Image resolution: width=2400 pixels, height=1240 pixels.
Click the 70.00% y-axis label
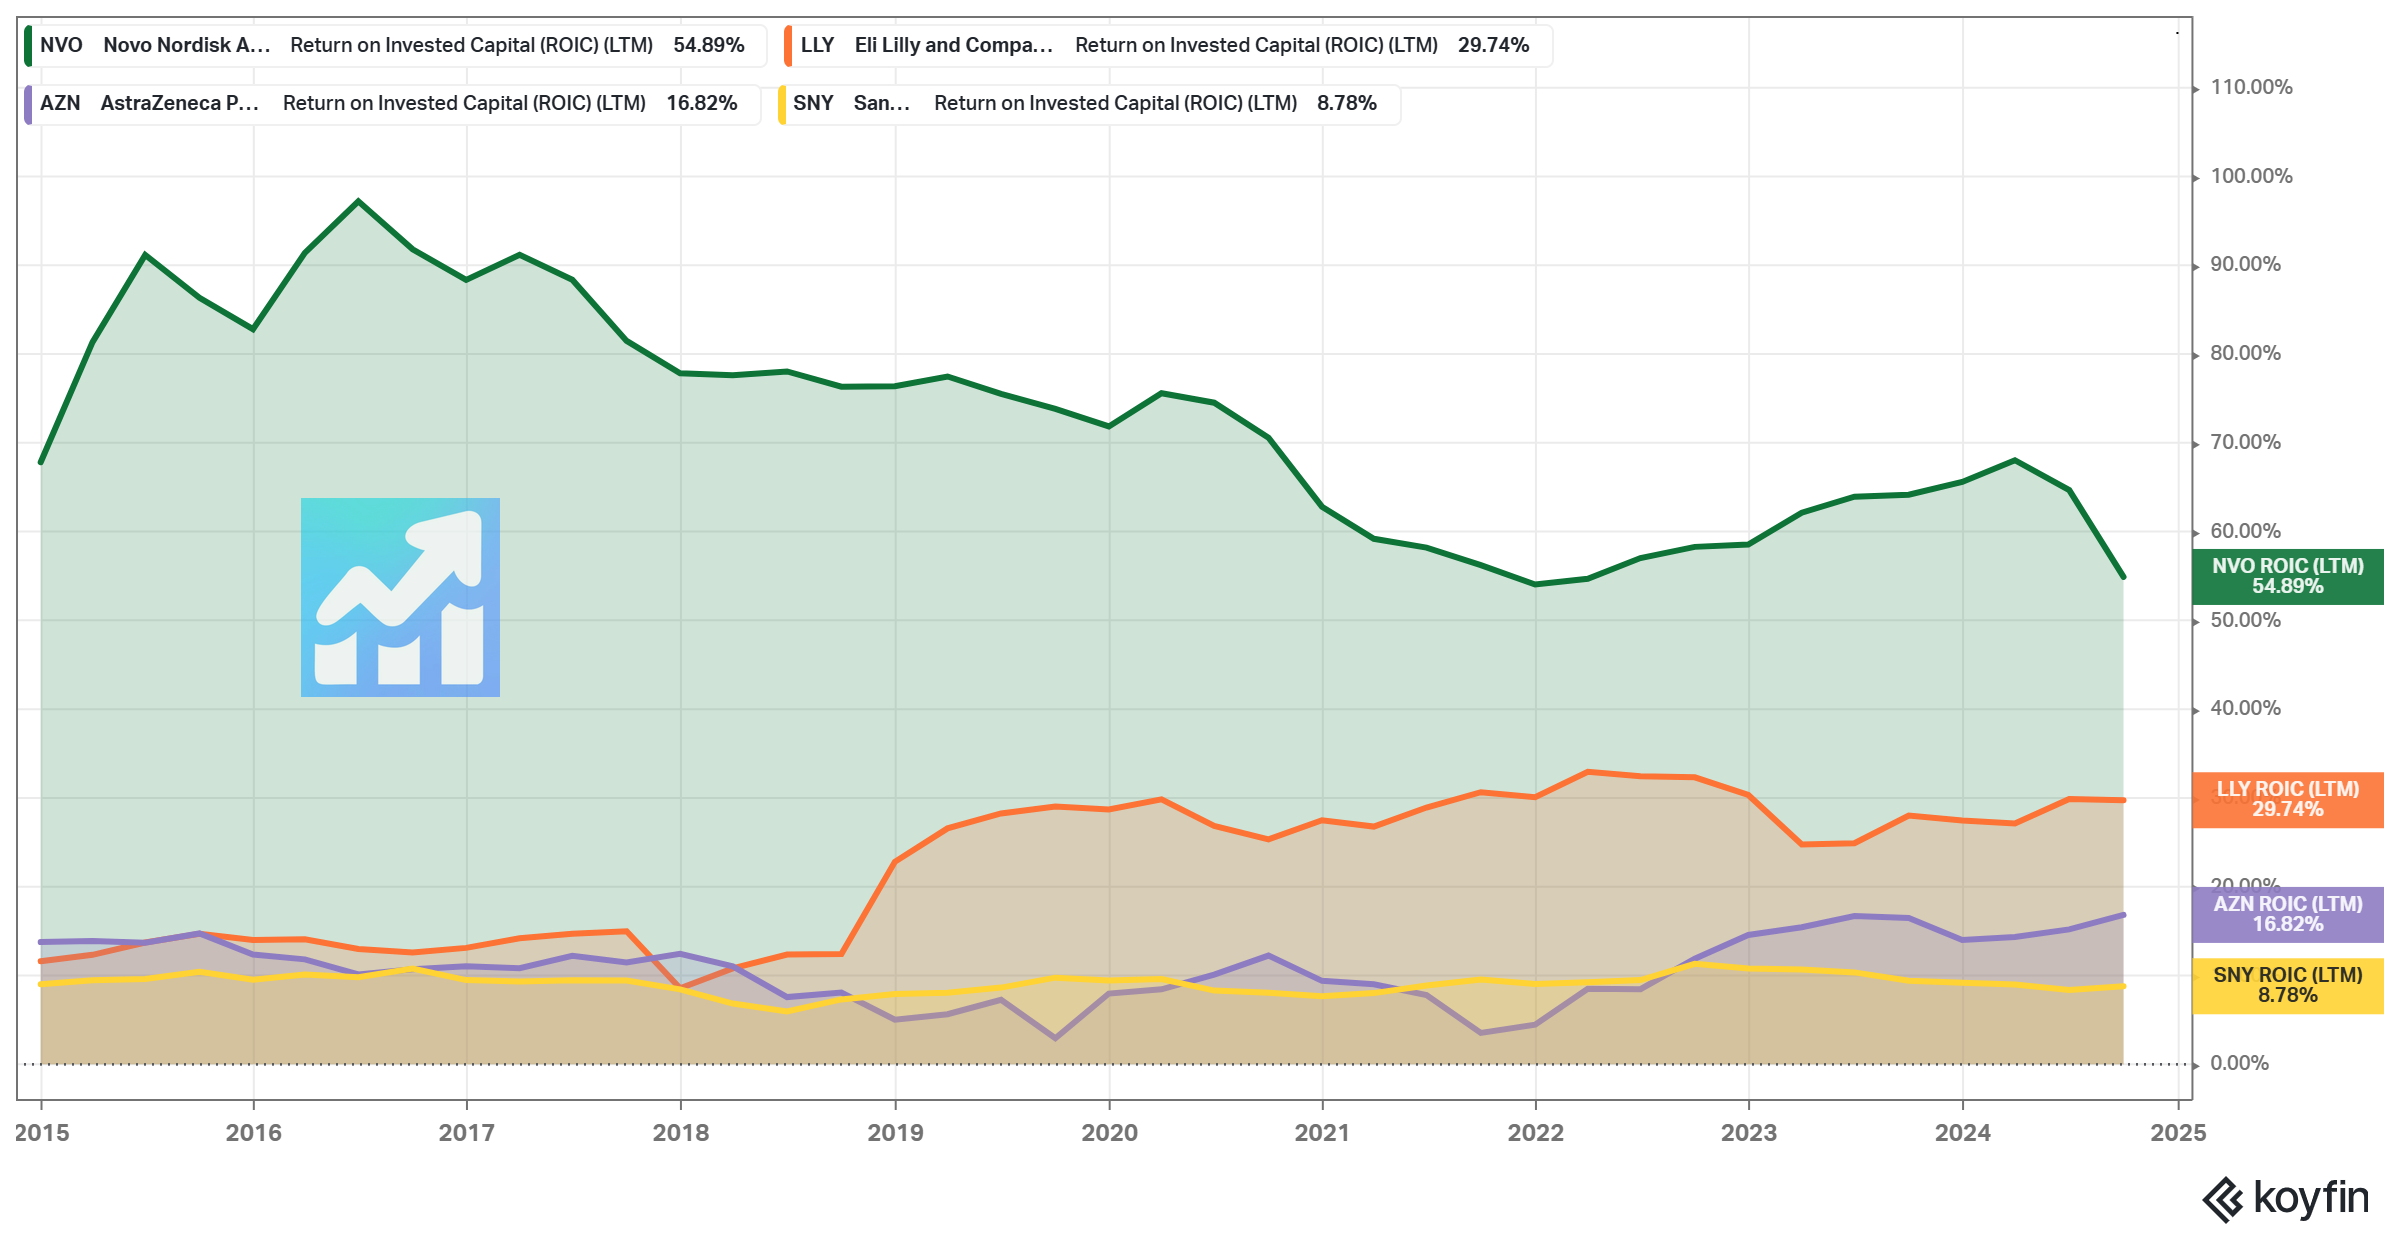coord(2245,443)
